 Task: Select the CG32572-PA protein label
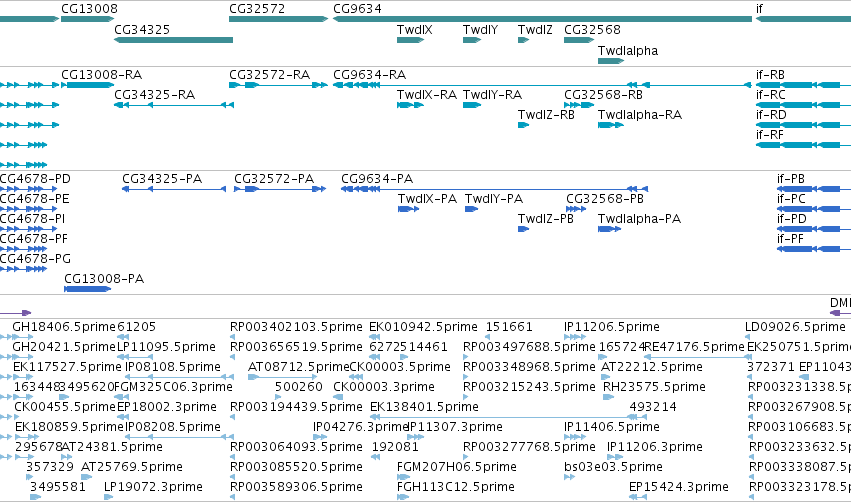[x=274, y=179]
